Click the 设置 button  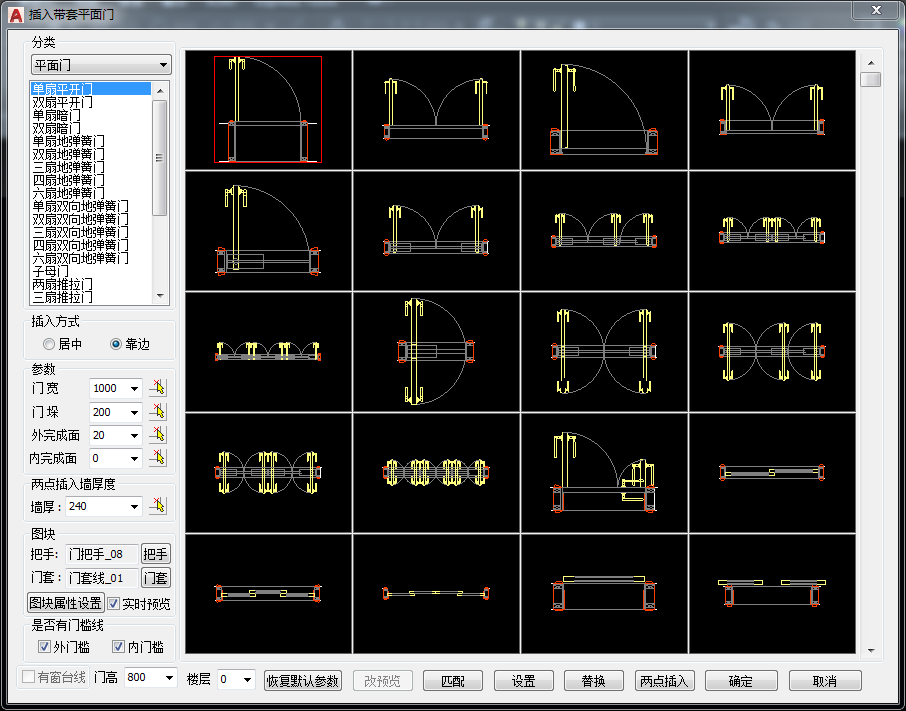[523, 681]
